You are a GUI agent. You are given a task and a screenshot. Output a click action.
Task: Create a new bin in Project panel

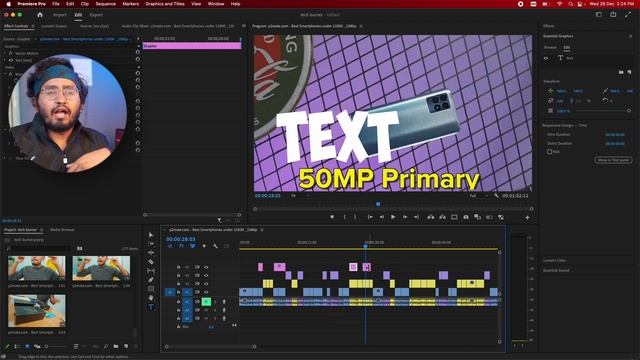(116, 346)
